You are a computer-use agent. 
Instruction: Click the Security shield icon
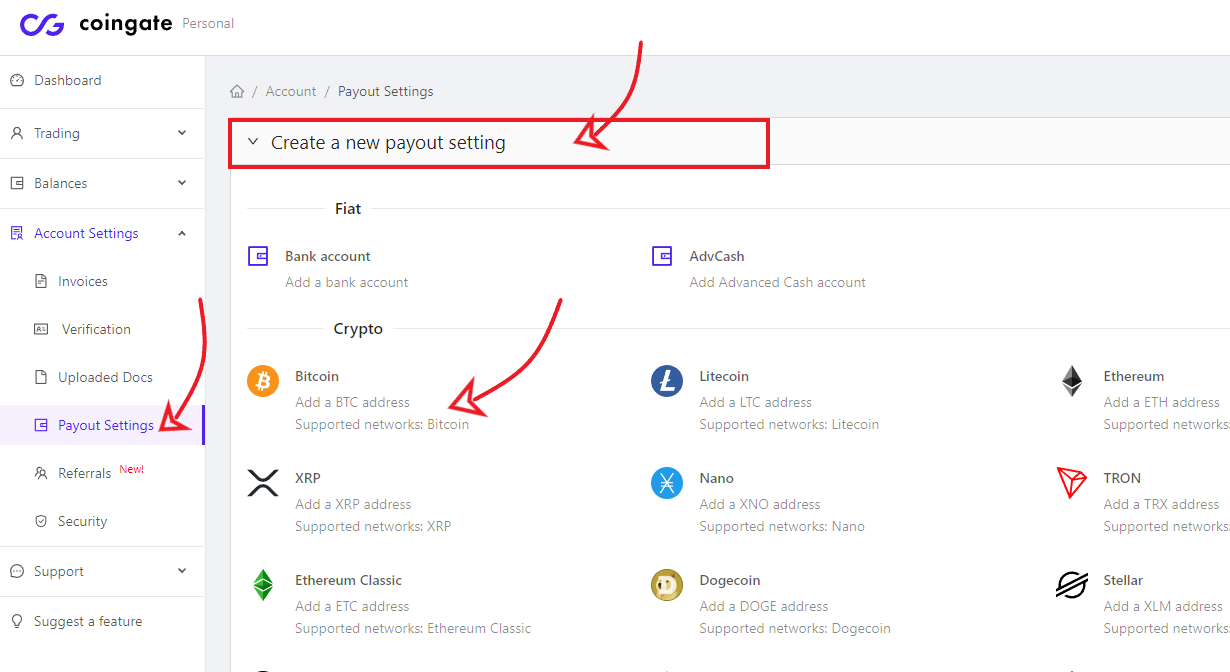(41, 521)
